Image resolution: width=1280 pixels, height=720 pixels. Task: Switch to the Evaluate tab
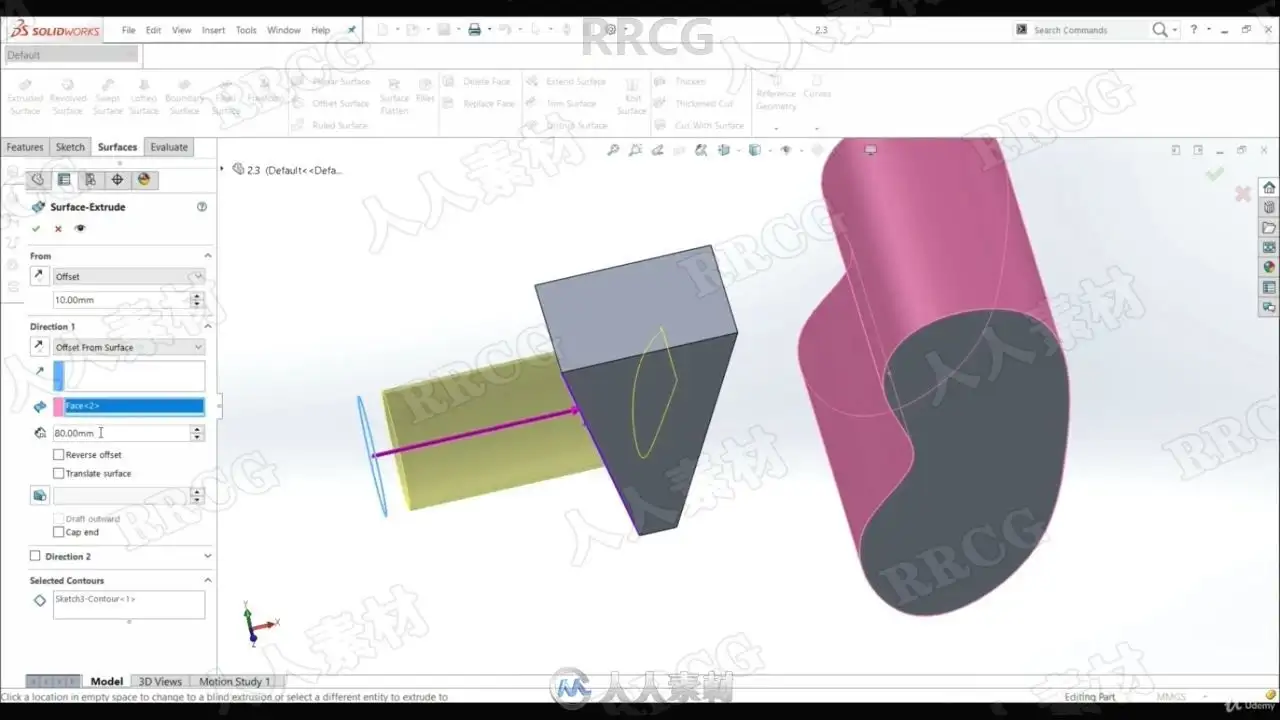pyautogui.click(x=169, y=147)
